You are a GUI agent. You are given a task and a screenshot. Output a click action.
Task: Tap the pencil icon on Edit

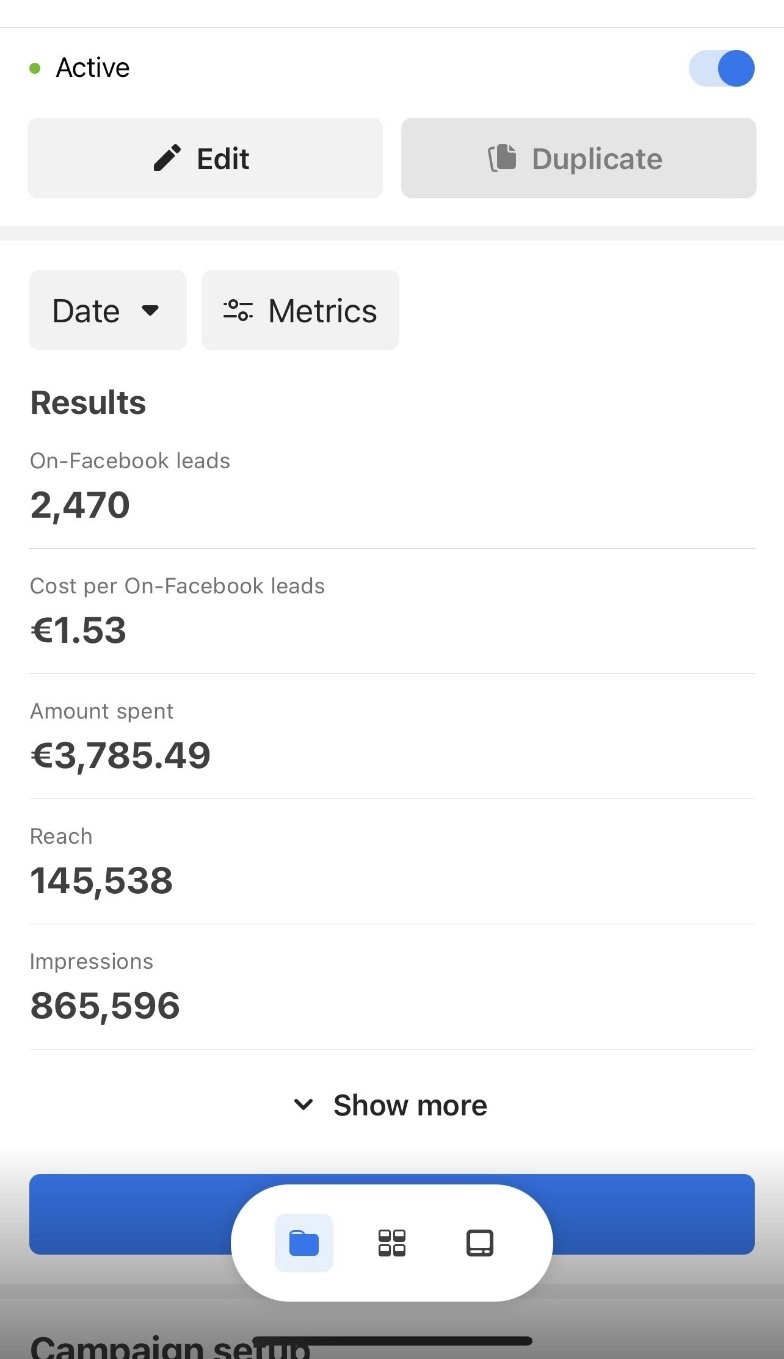[x=167, y=158]
